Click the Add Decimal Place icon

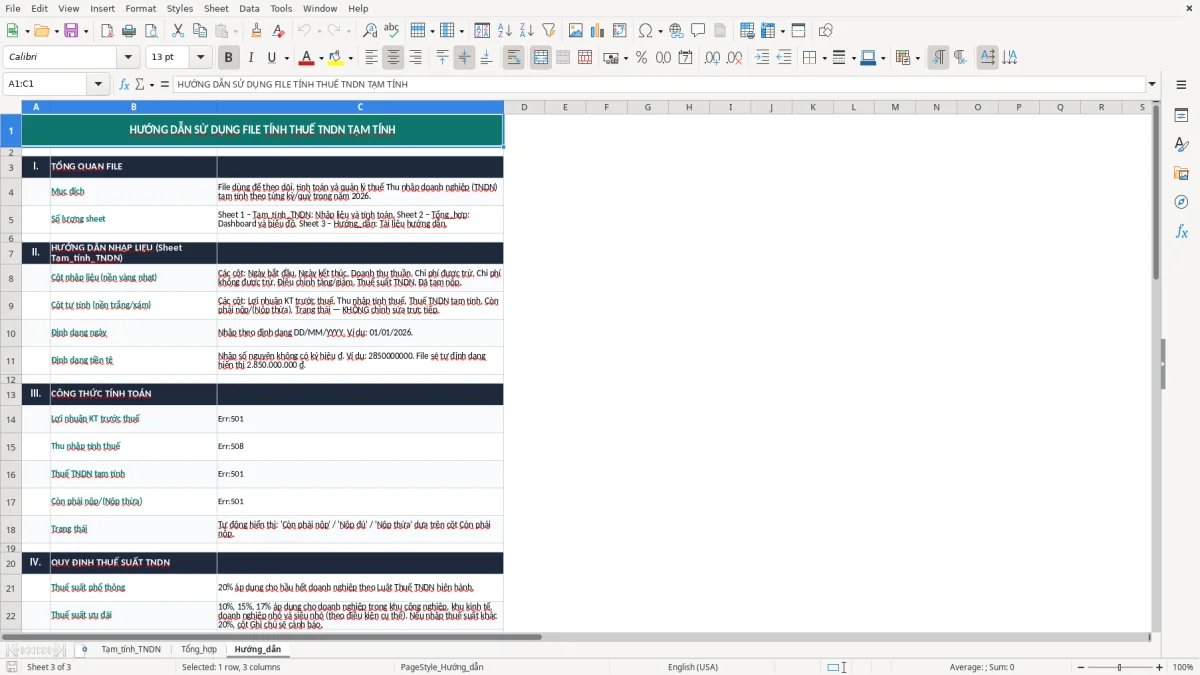tap(712, 58)
